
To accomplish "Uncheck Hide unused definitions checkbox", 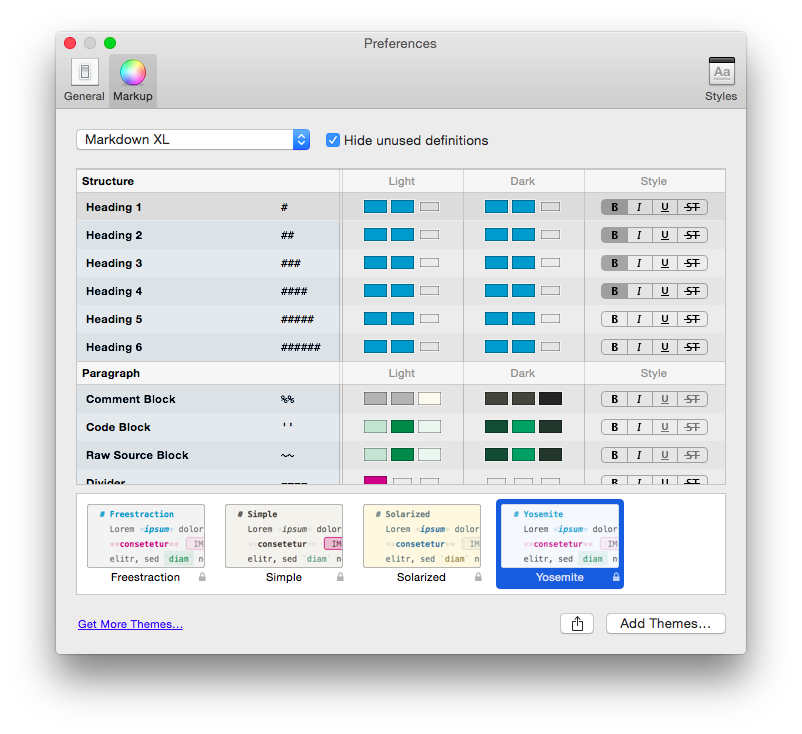I will point(333,140).
